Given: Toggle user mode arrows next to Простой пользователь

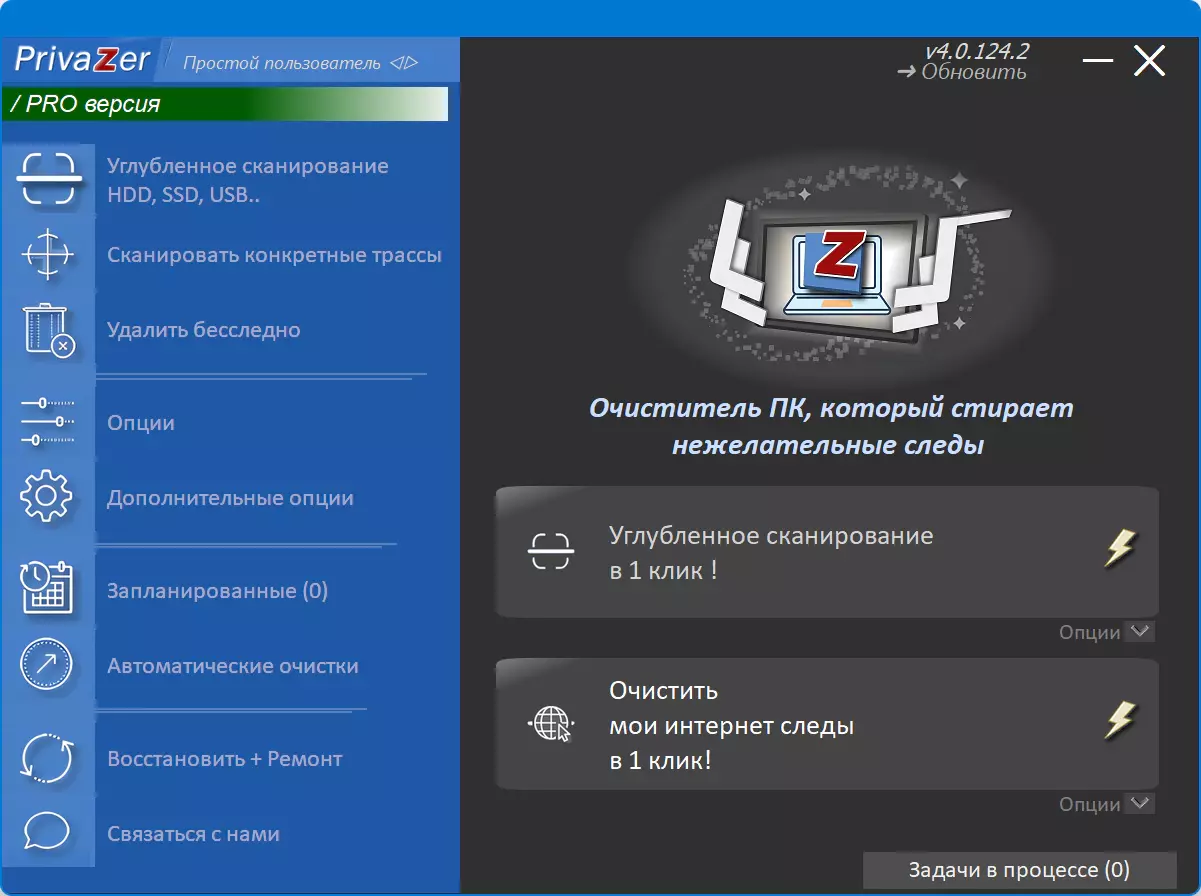Looking at the screenshot, I should [404, 63].
